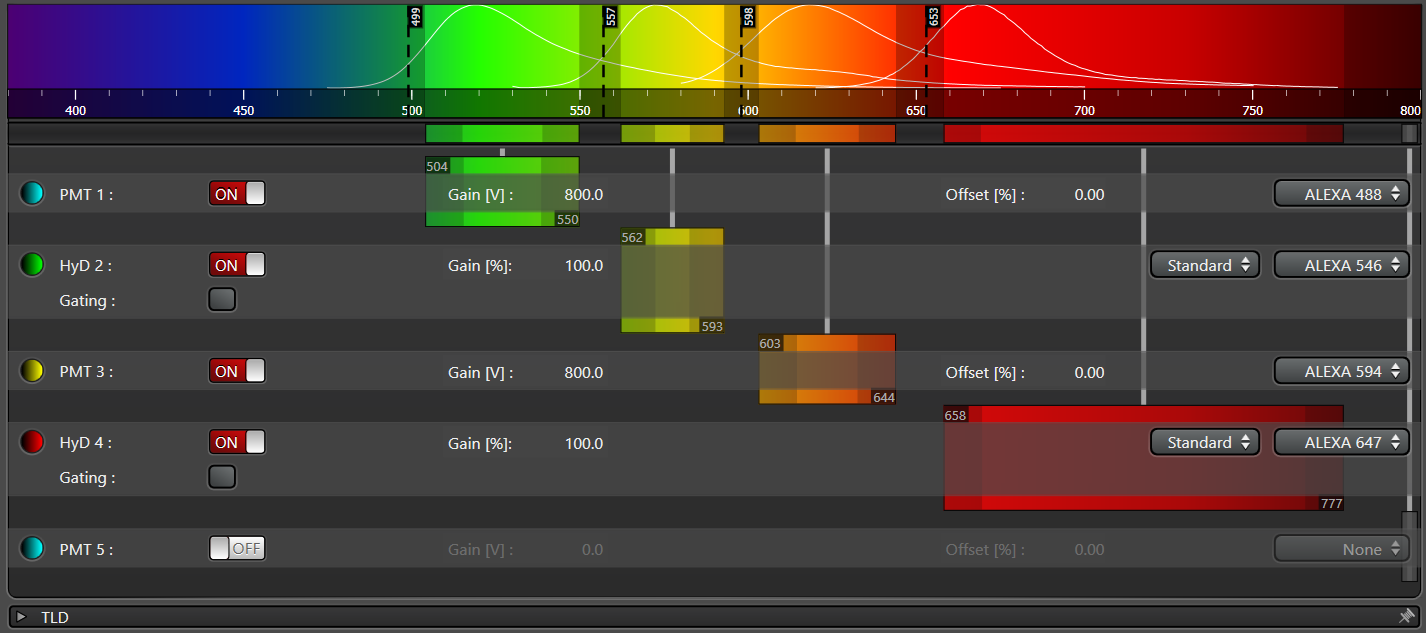
Task: Click the PMT 1 Gain value 800.0
Action: [x=583, y=195]
